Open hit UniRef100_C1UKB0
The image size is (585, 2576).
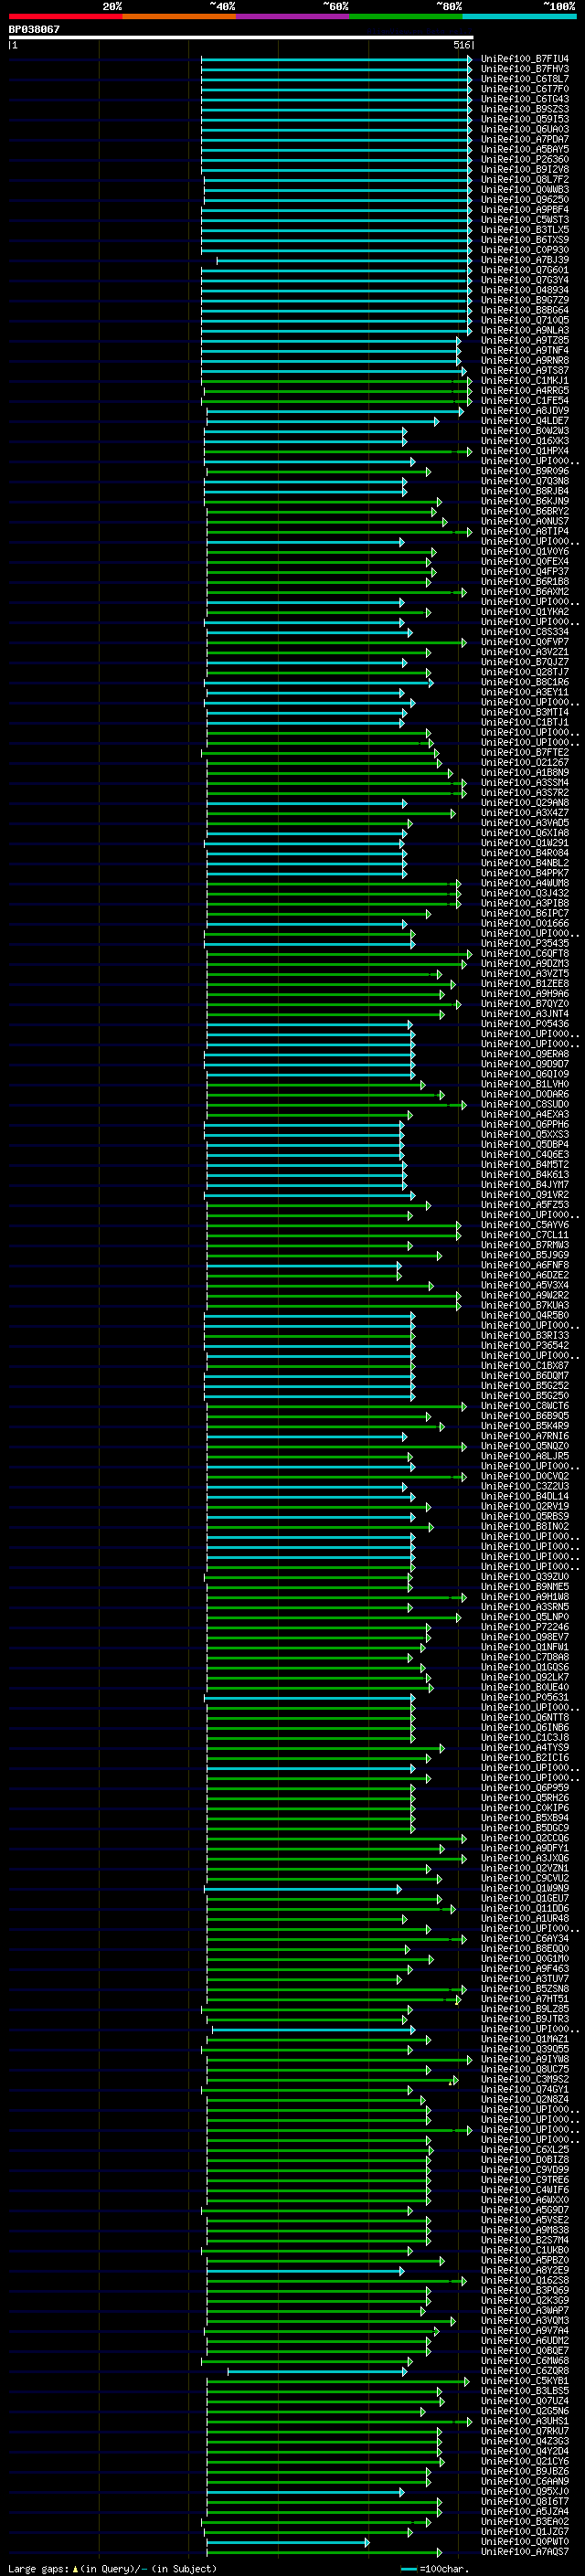[x=525, y=2250]
